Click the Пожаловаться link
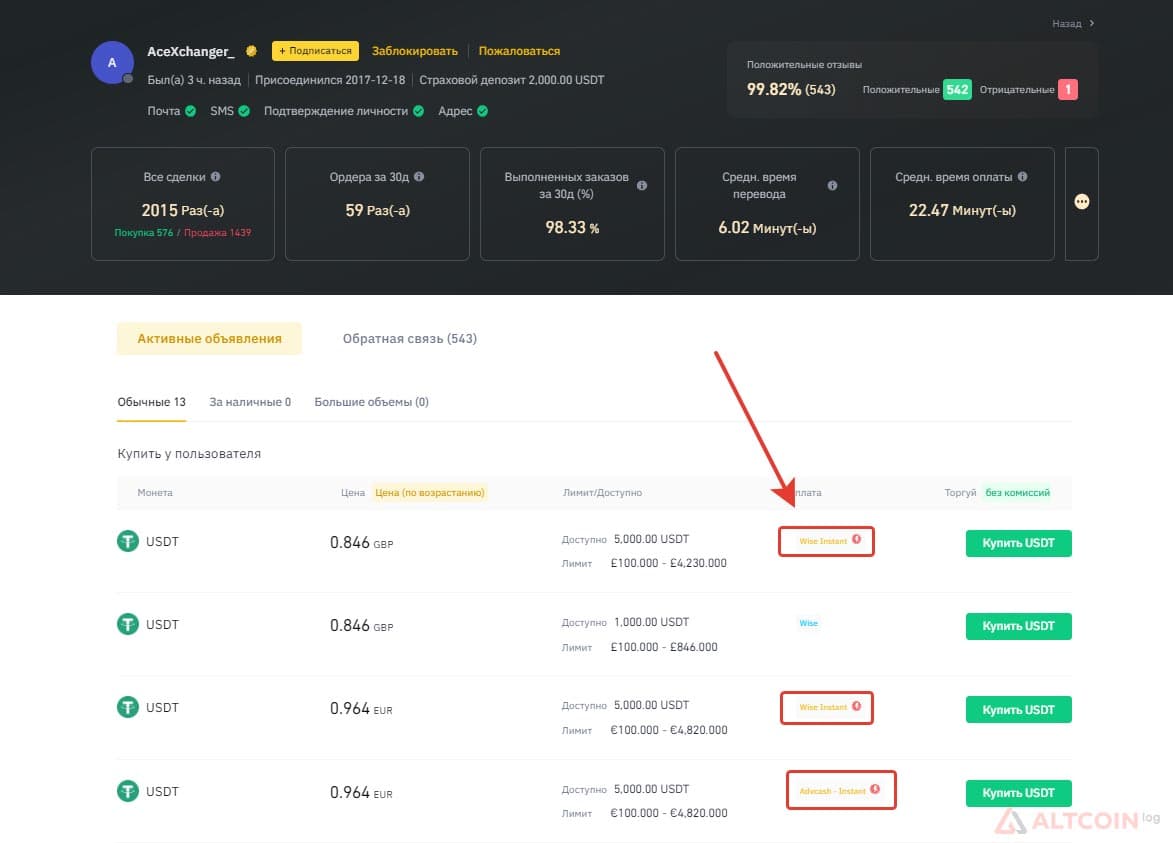1173x843 pixels. (519, 51)
